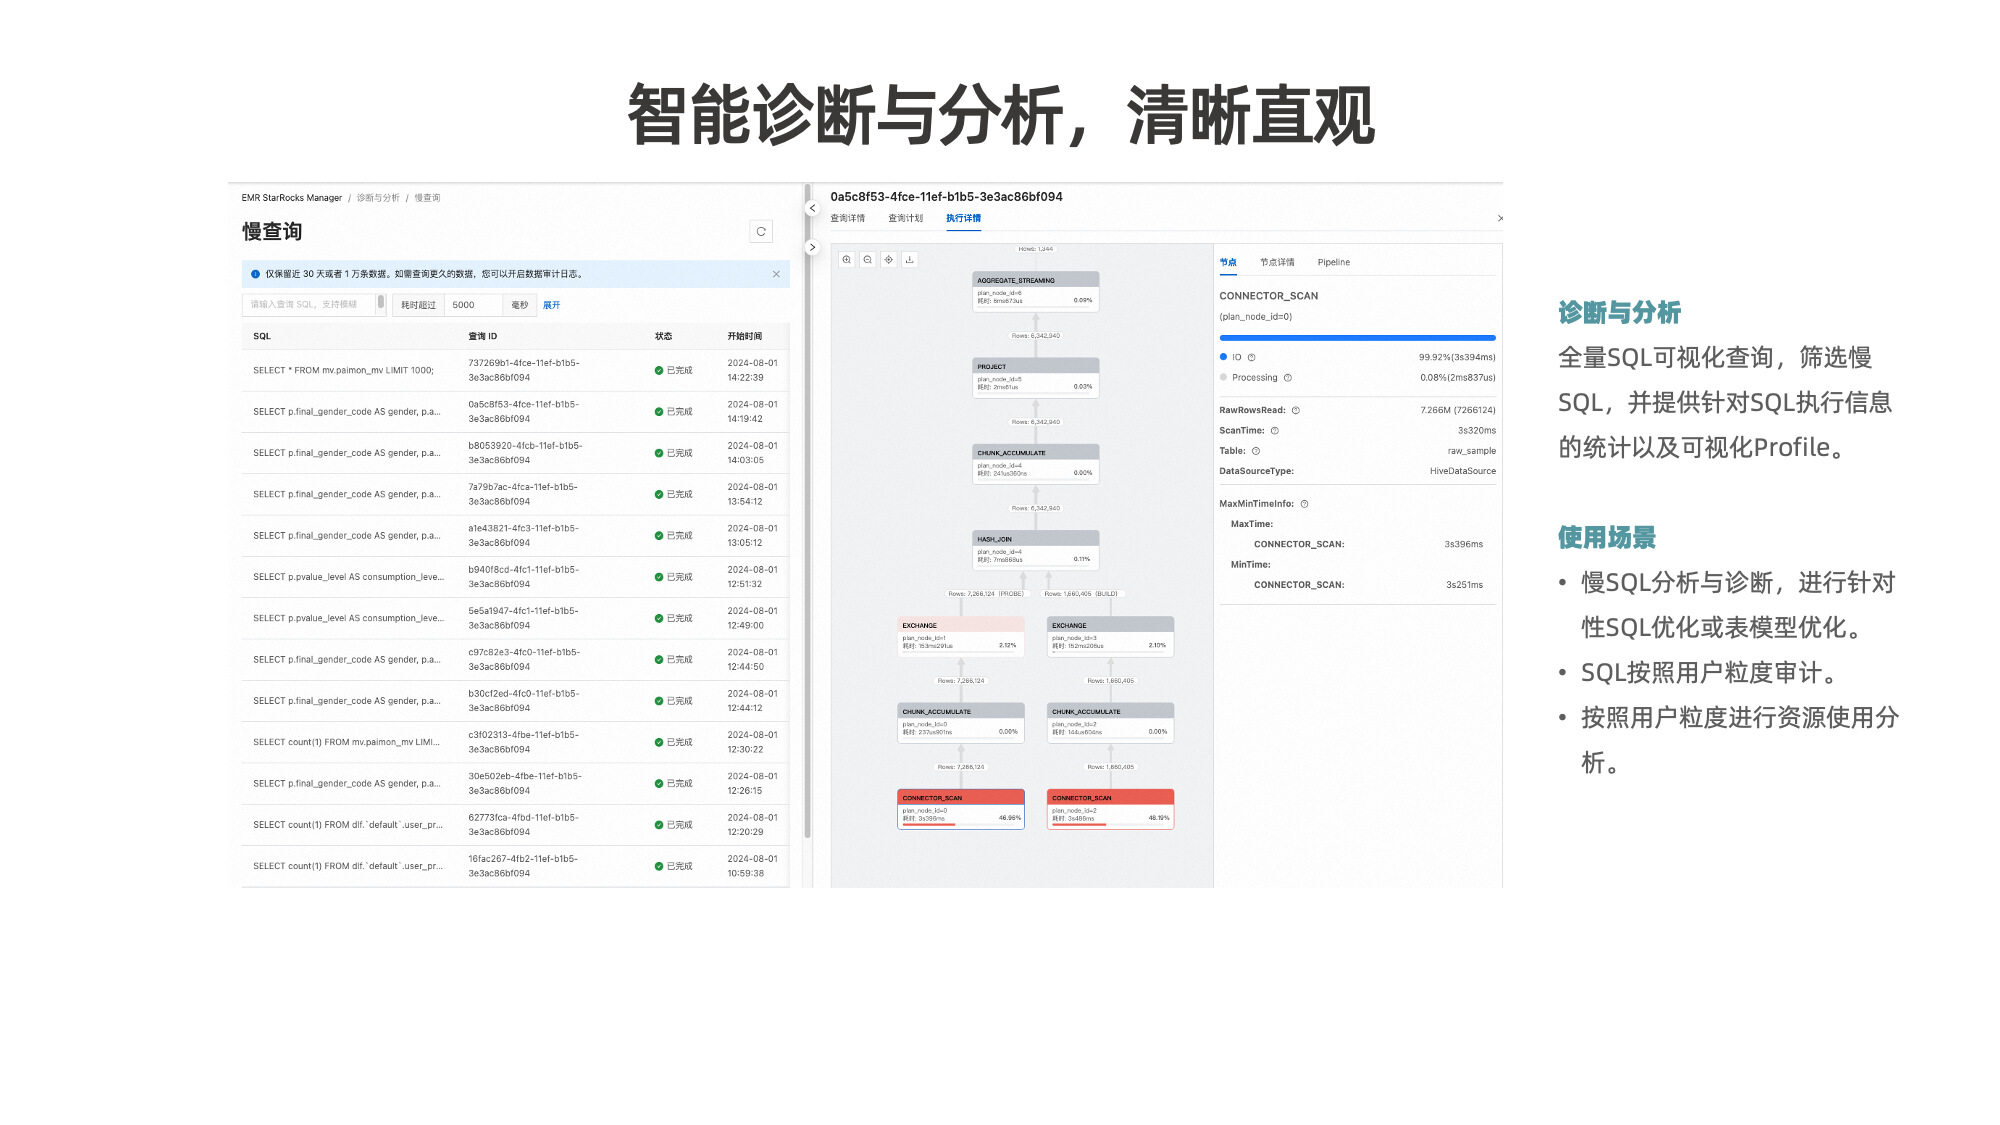Download the execution graph with export icon
Image resolution: width=2000 pixels, height=1125 pixels.
coord(909,260)
